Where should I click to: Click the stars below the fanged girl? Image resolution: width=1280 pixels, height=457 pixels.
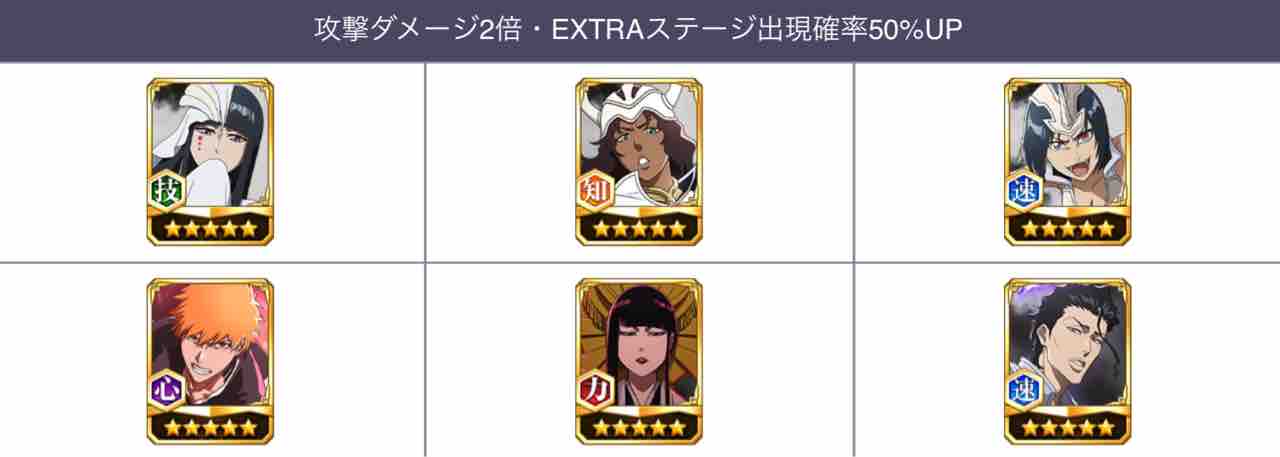(x=1067, y=229)
